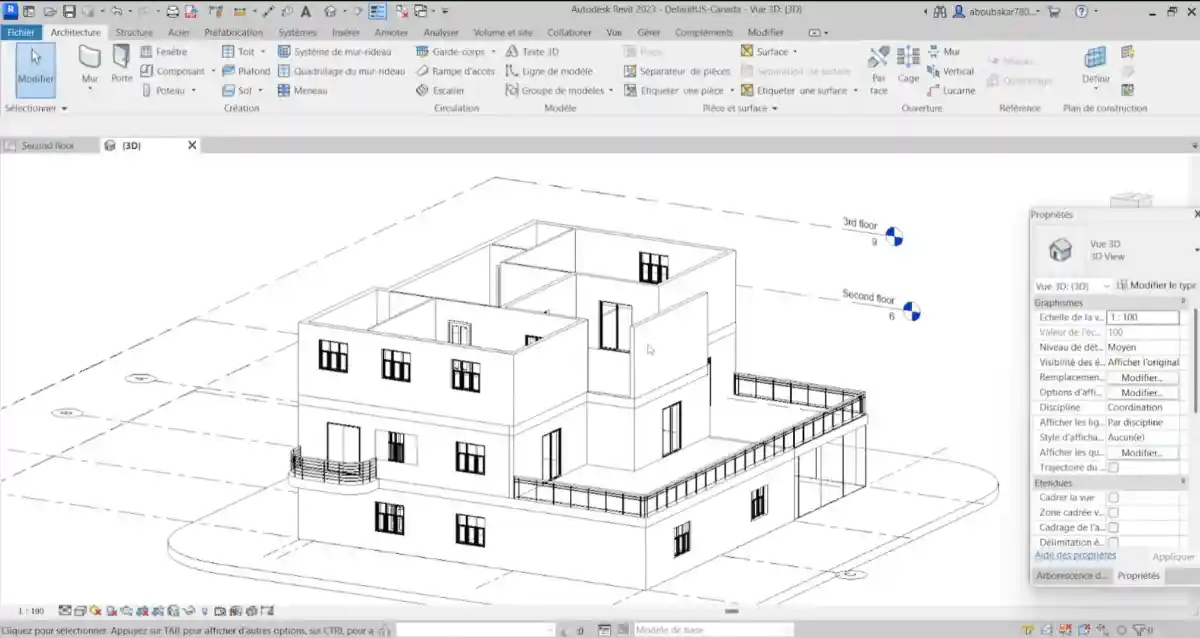Click the Graphismes section header
The width and height of the screenshot is (1200, 638).
[x=1110, y=302]
